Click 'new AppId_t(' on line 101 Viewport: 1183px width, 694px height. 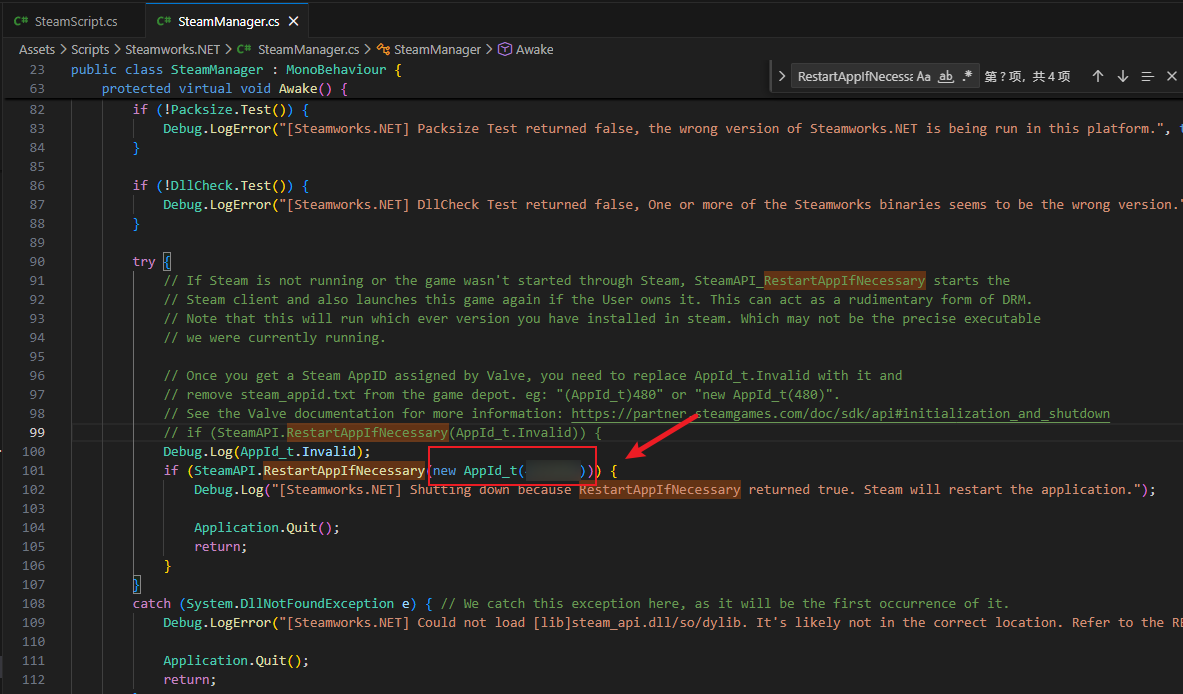[x=479, y=470]
